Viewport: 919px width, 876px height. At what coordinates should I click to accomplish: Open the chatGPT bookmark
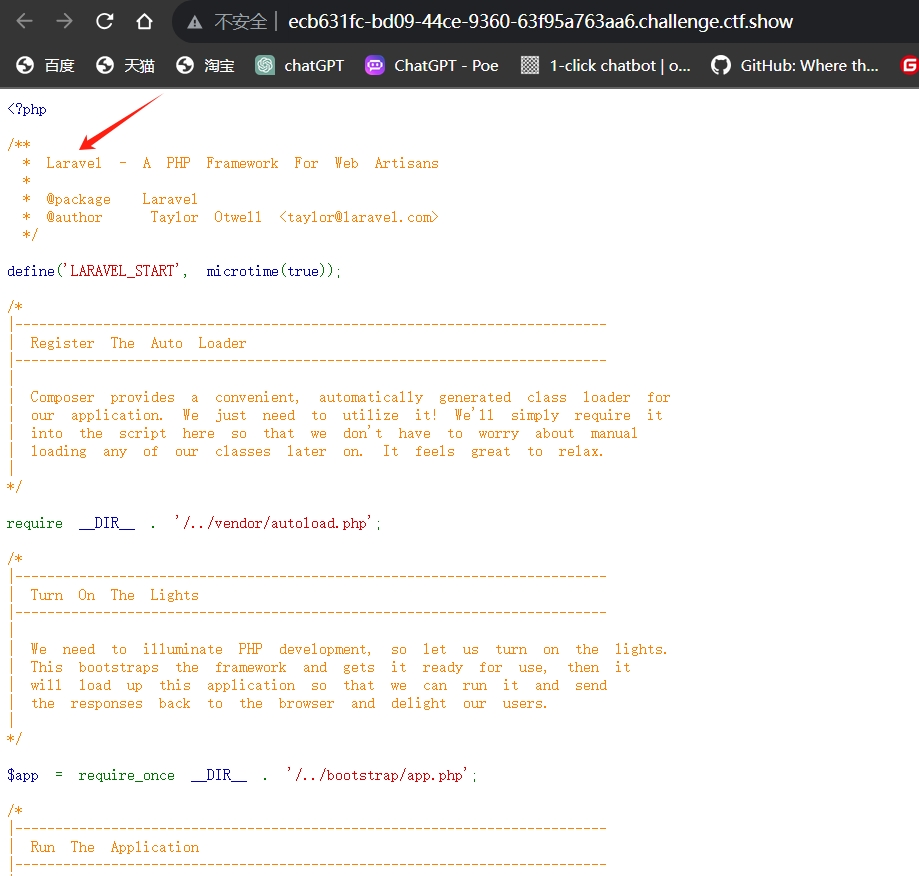coord(299,65)
